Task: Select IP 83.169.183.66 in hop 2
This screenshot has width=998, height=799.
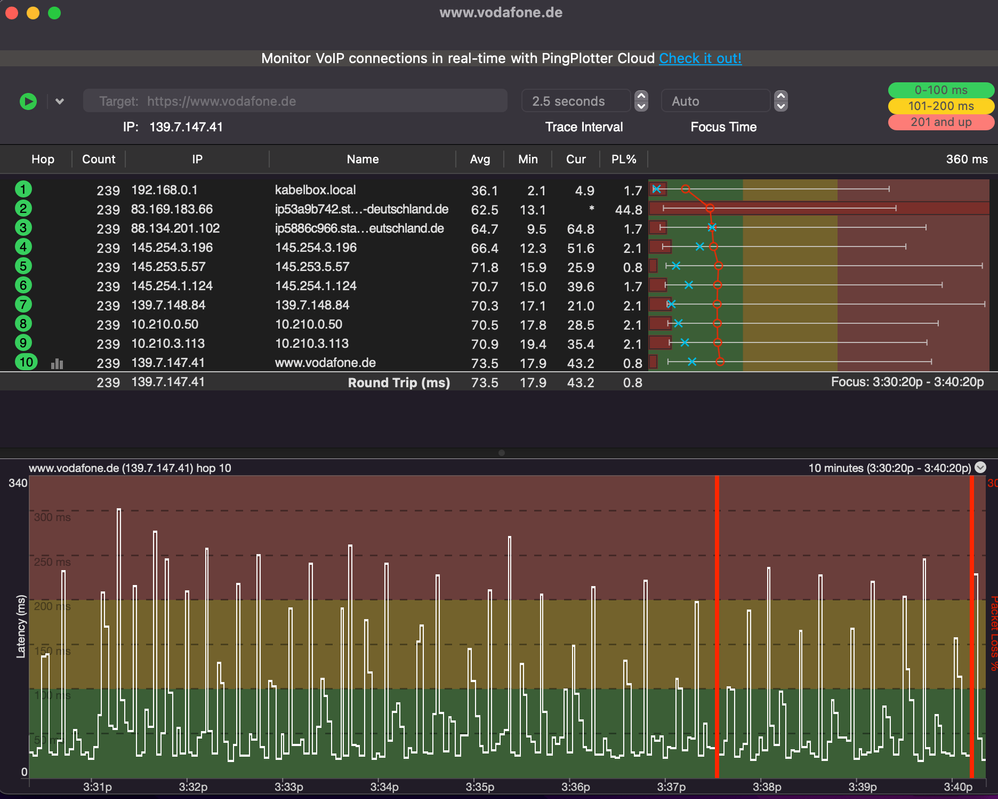Action: pyautogui.click(x=172, y=209)
